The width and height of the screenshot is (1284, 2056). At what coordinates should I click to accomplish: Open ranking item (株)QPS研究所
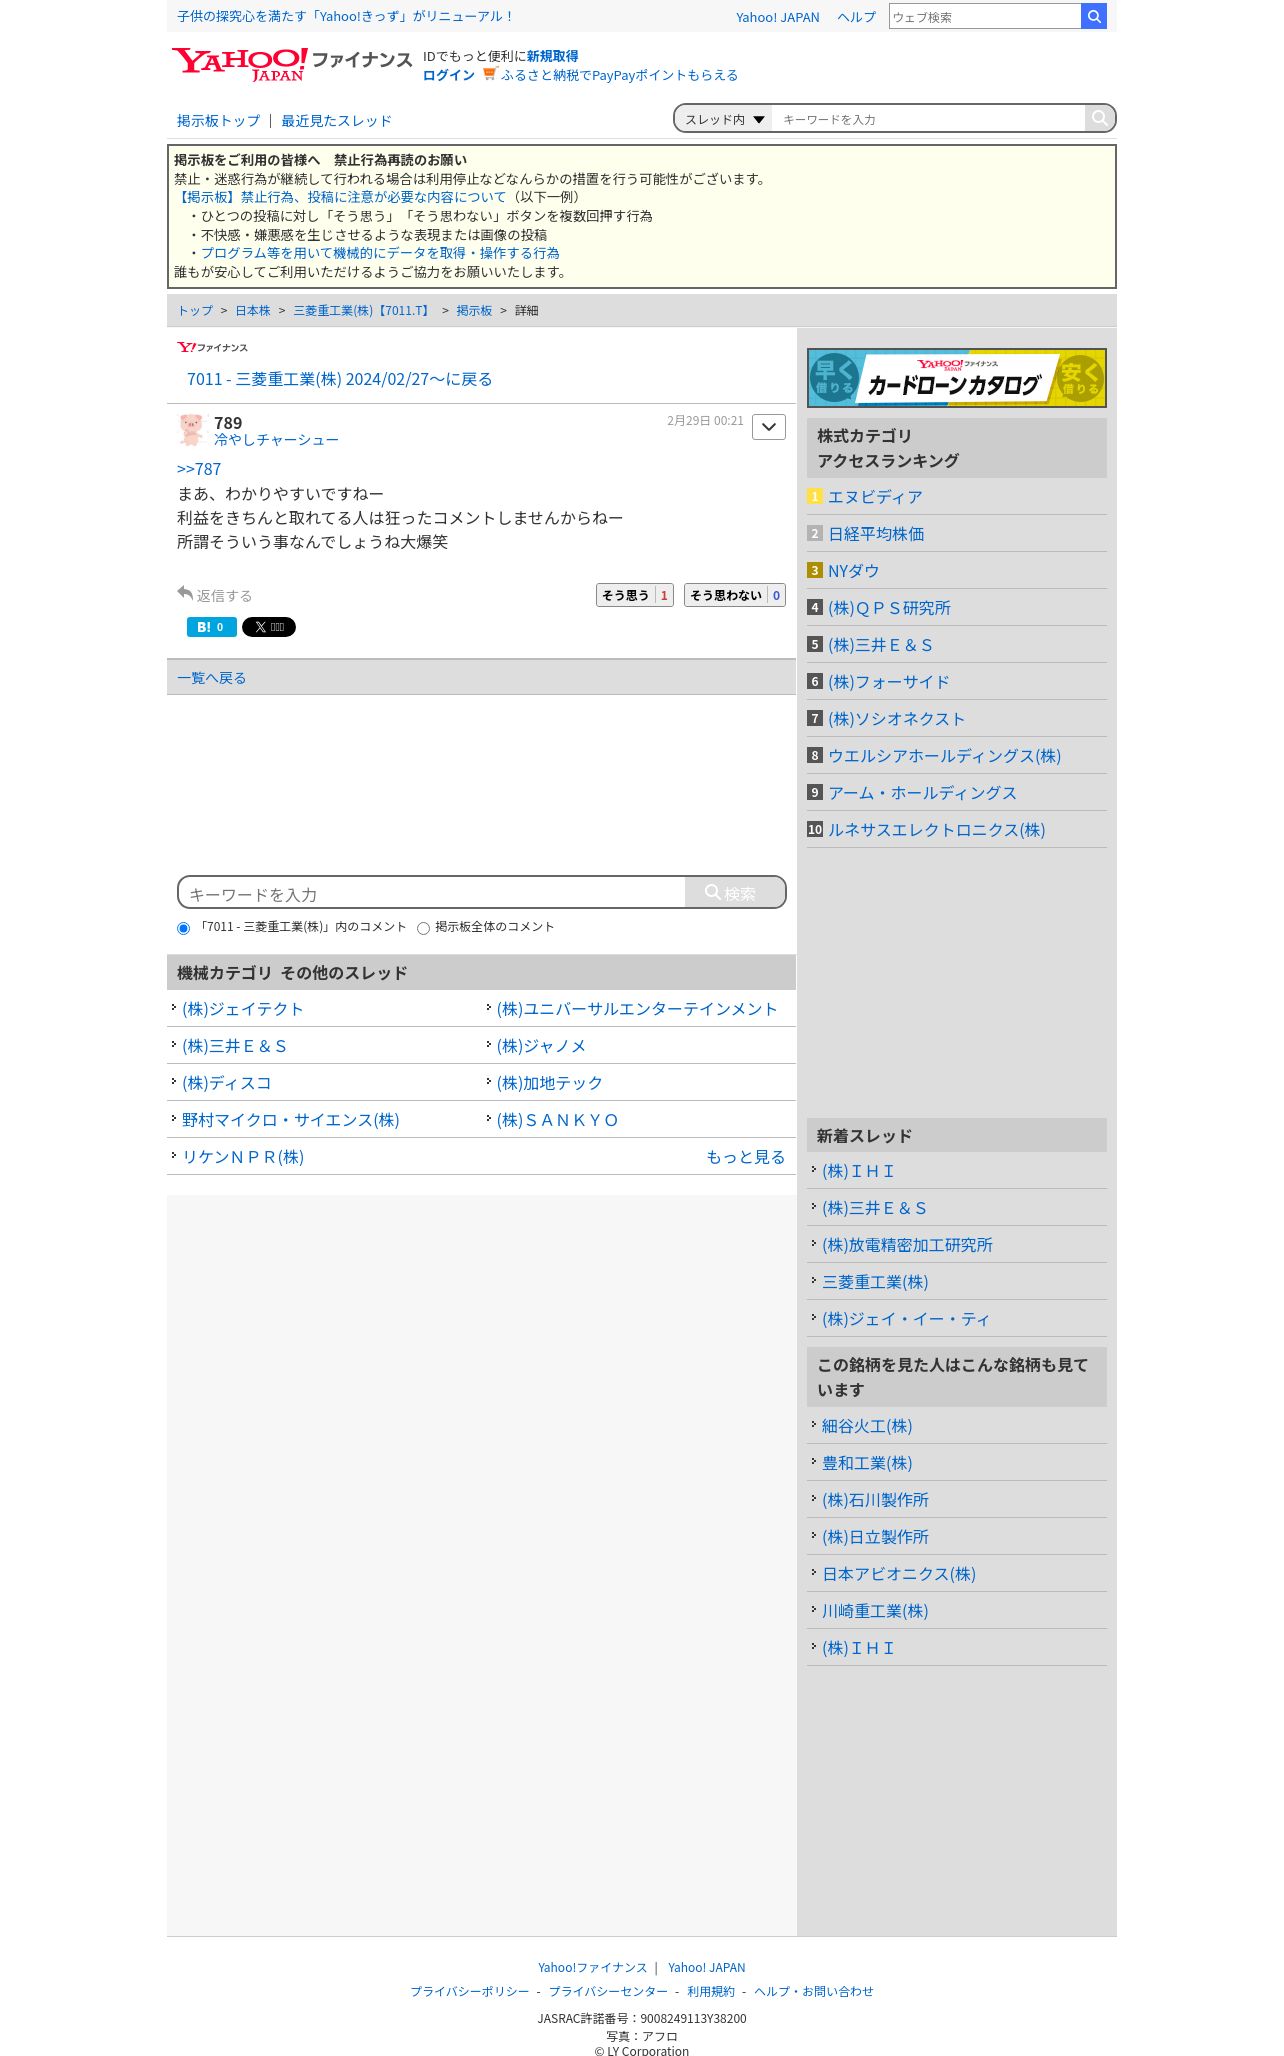(x=889, y=608)
